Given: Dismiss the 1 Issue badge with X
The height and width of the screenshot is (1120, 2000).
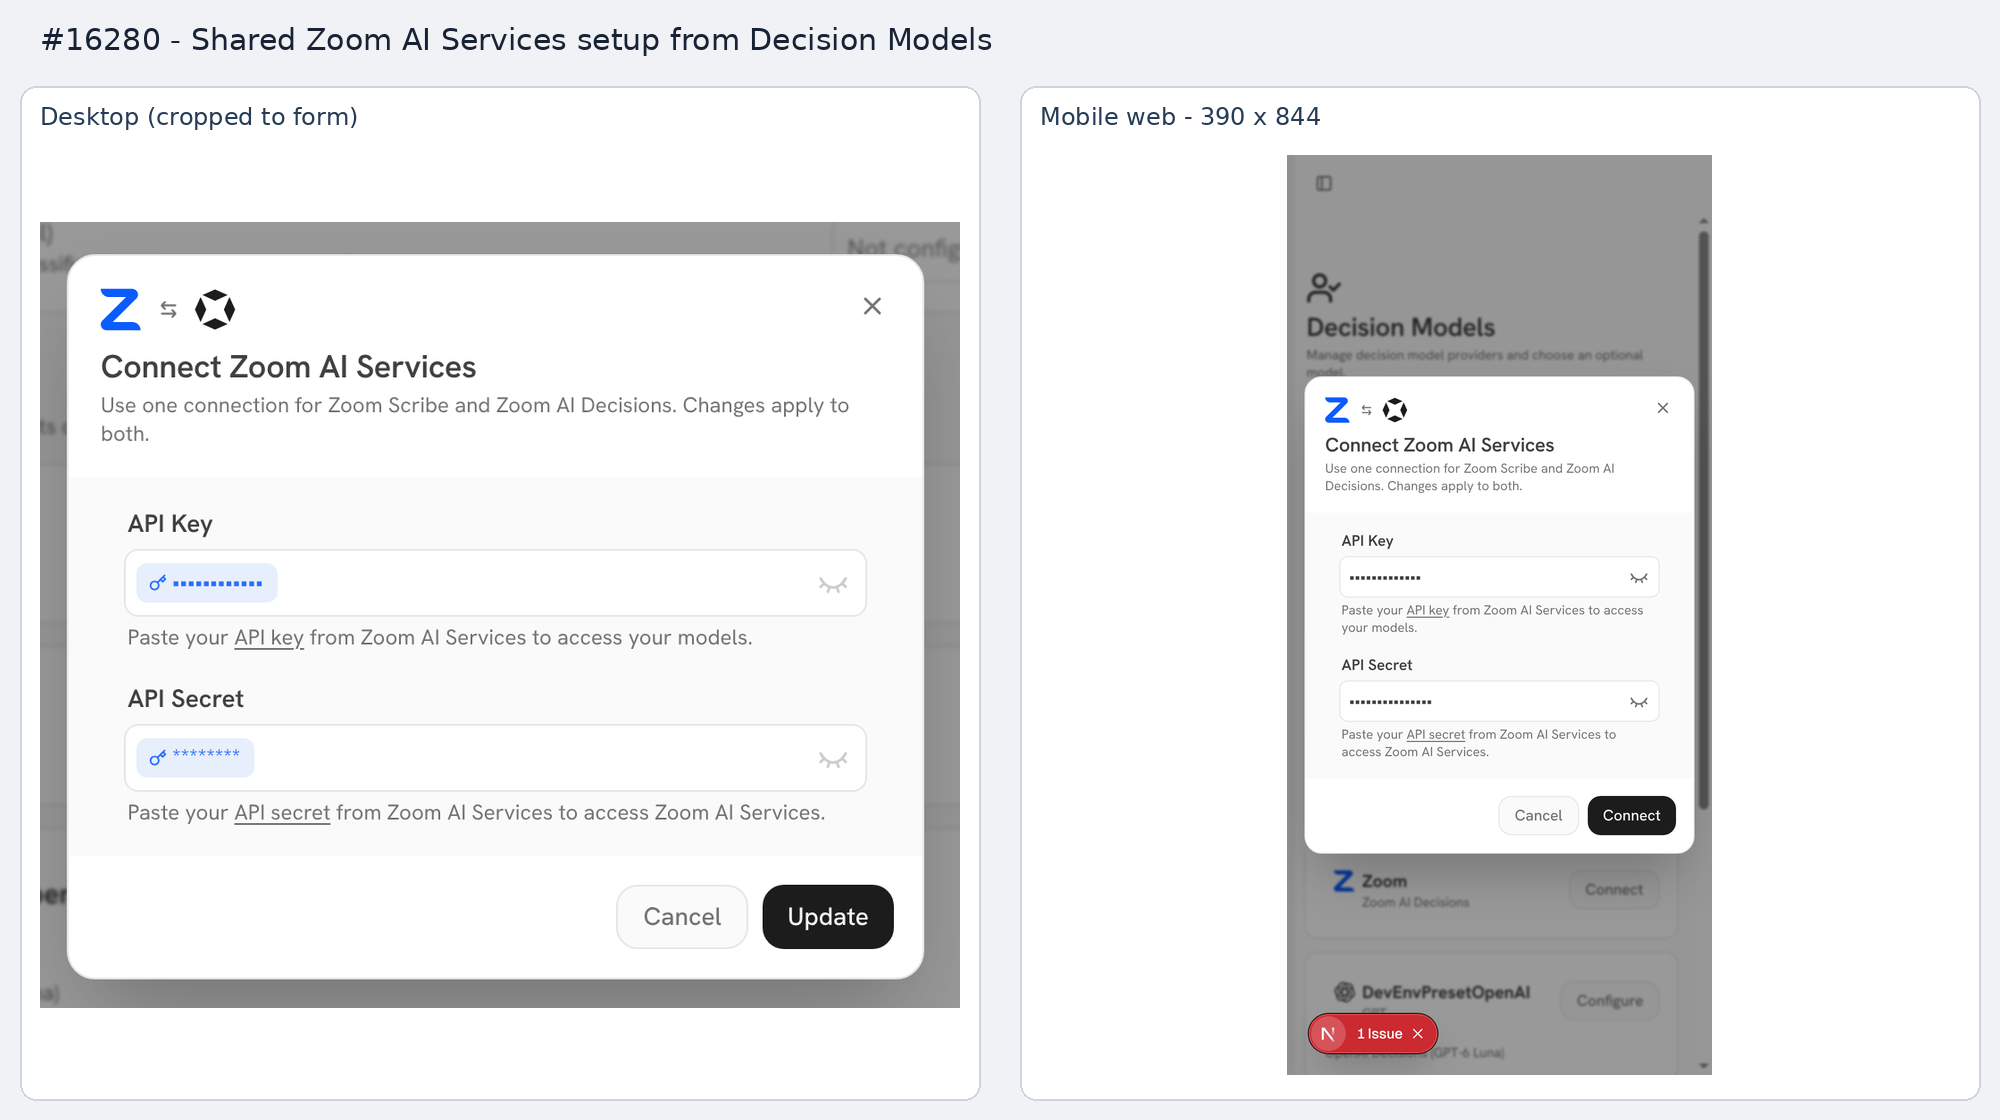Looking at the screenshot, I should (1417, 1034).
